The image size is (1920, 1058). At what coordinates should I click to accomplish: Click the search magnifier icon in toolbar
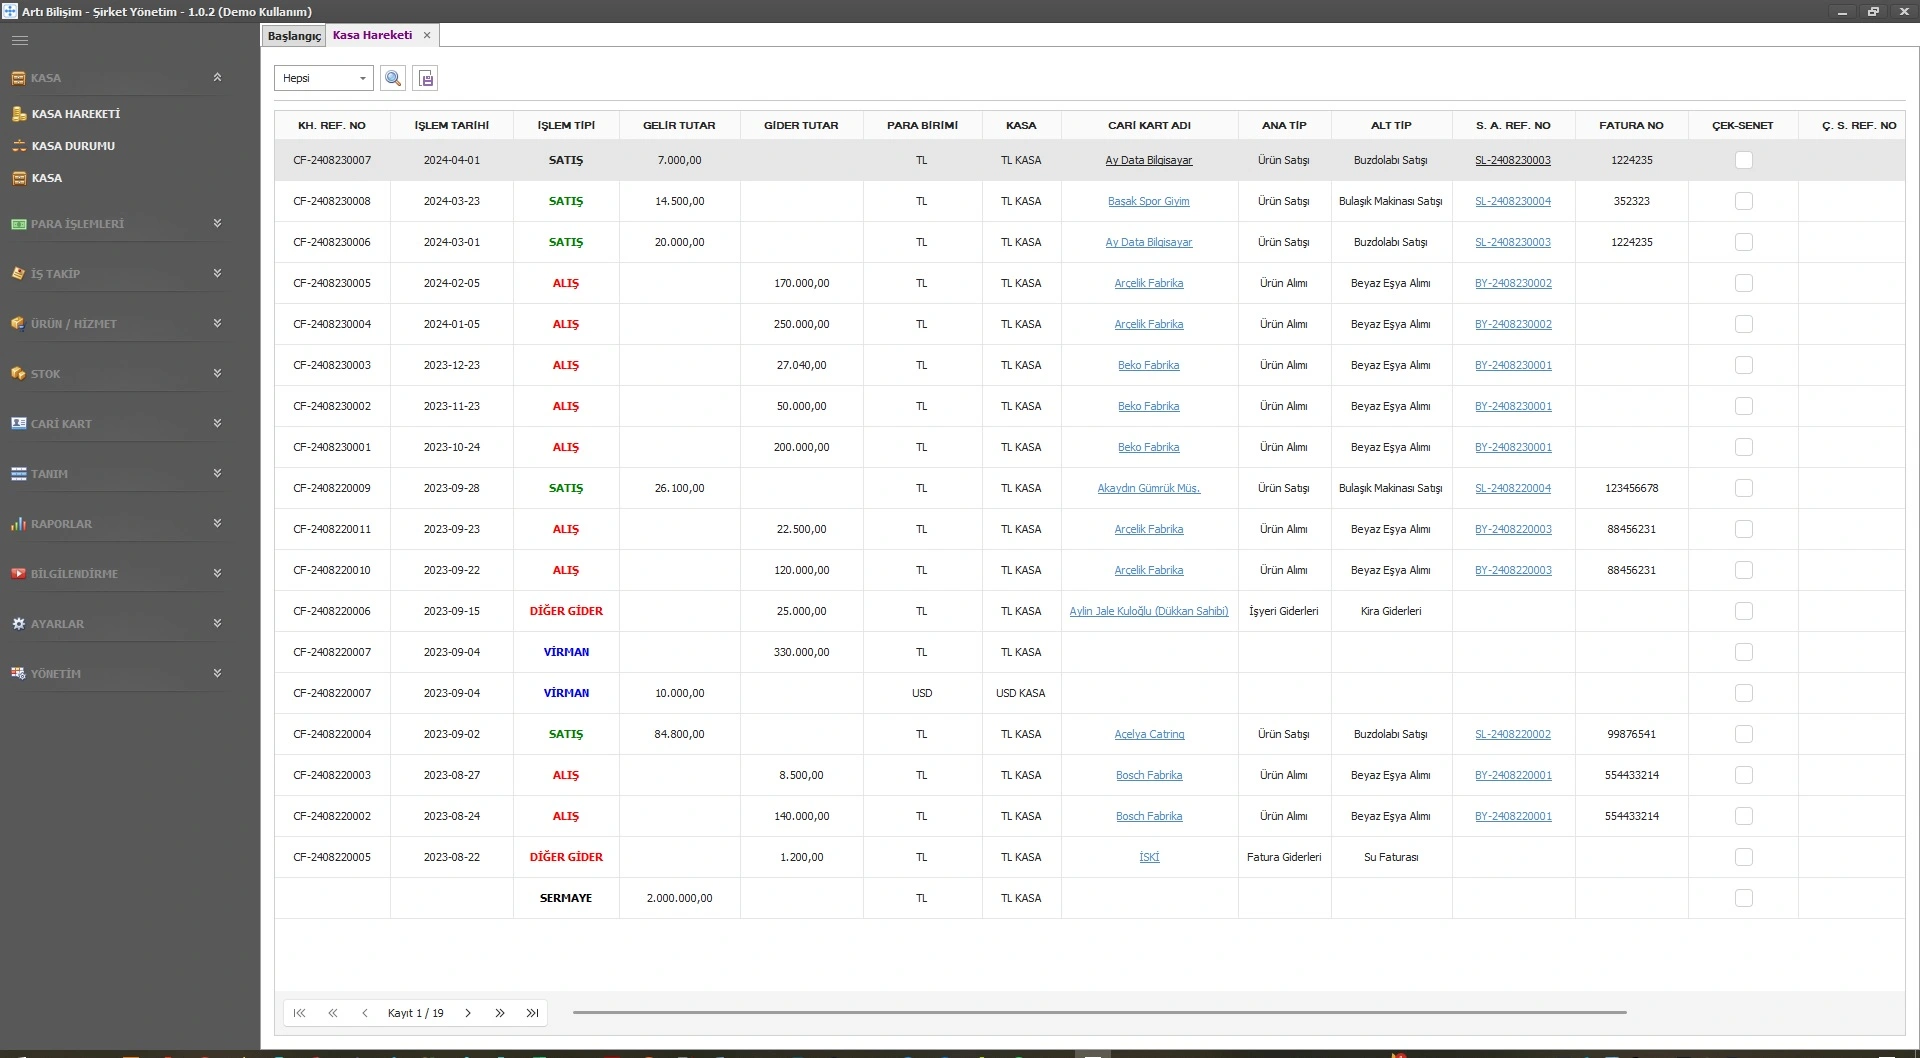pyautogui.click(x=393, y=78)
